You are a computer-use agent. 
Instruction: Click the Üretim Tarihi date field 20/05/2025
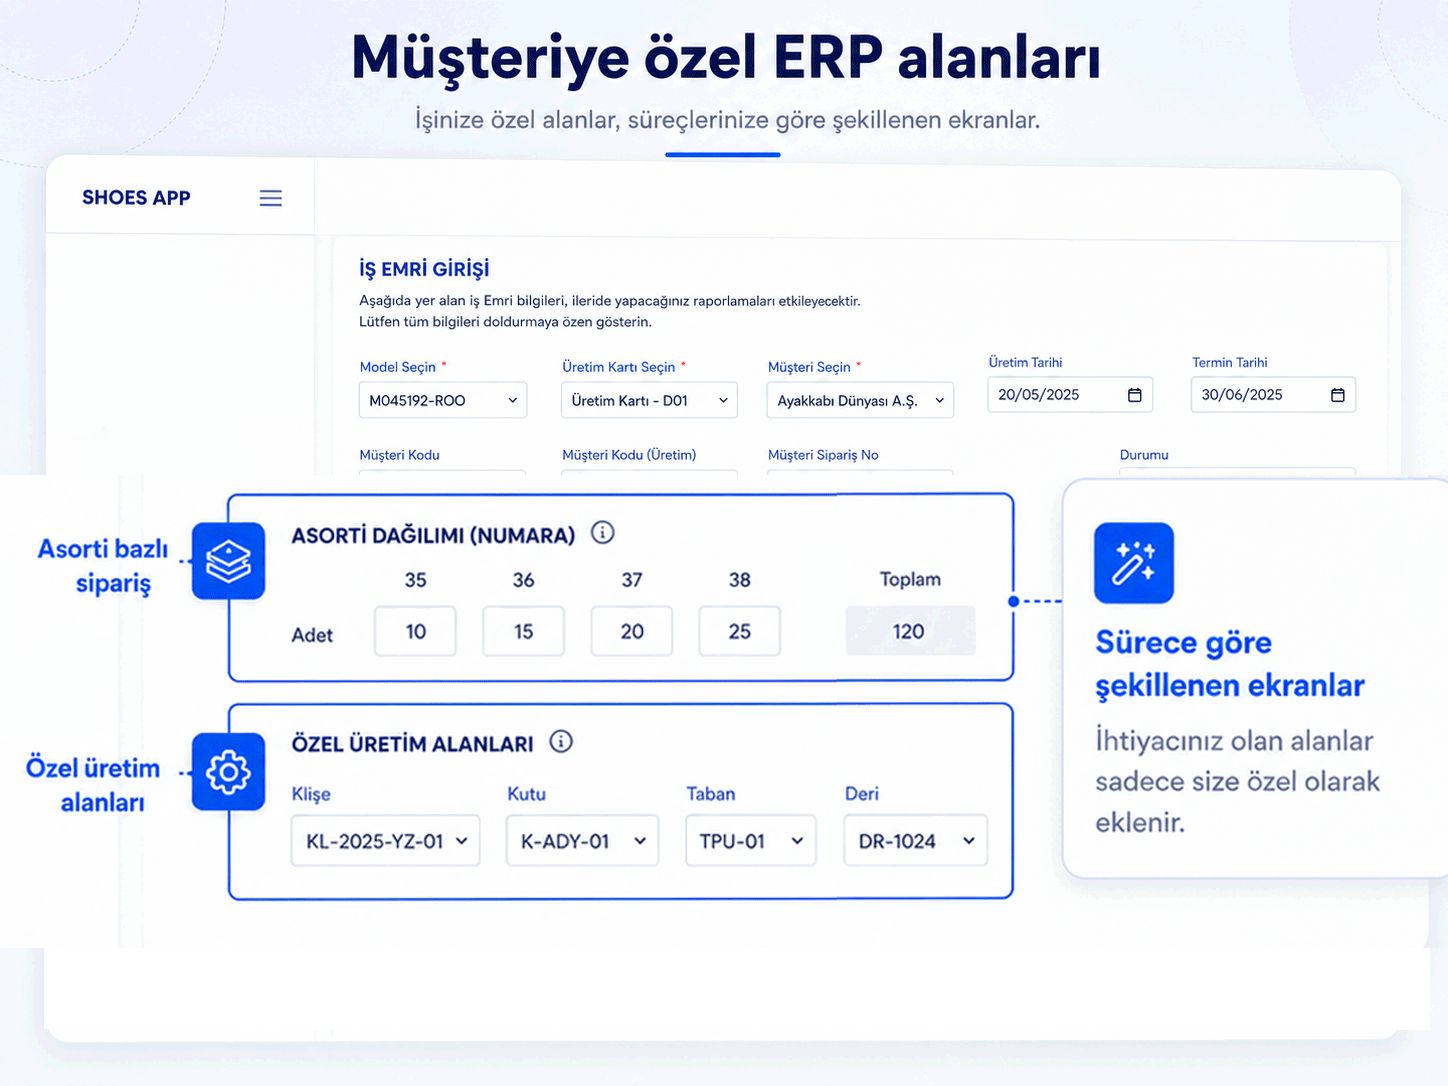(1070, 395)
